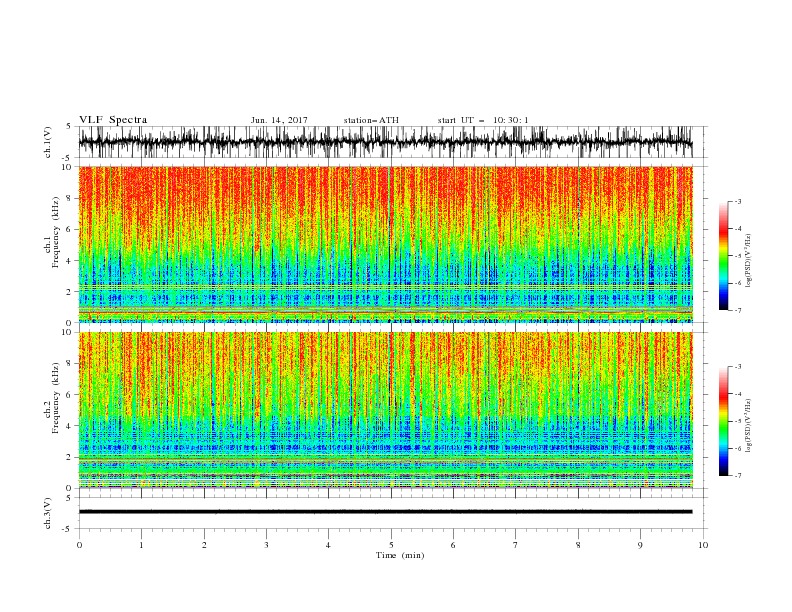Click the flat ch.3 voltage trace
This screenshot has width=792, height=612.
point(386,512)
